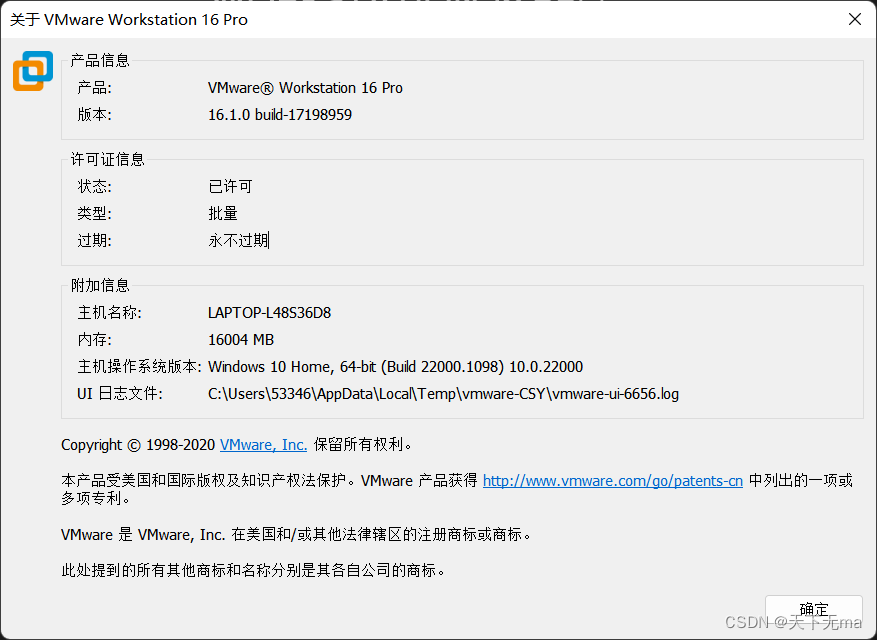Select the product name VMware® Workstation 16 Pro

tap(304, 88)
